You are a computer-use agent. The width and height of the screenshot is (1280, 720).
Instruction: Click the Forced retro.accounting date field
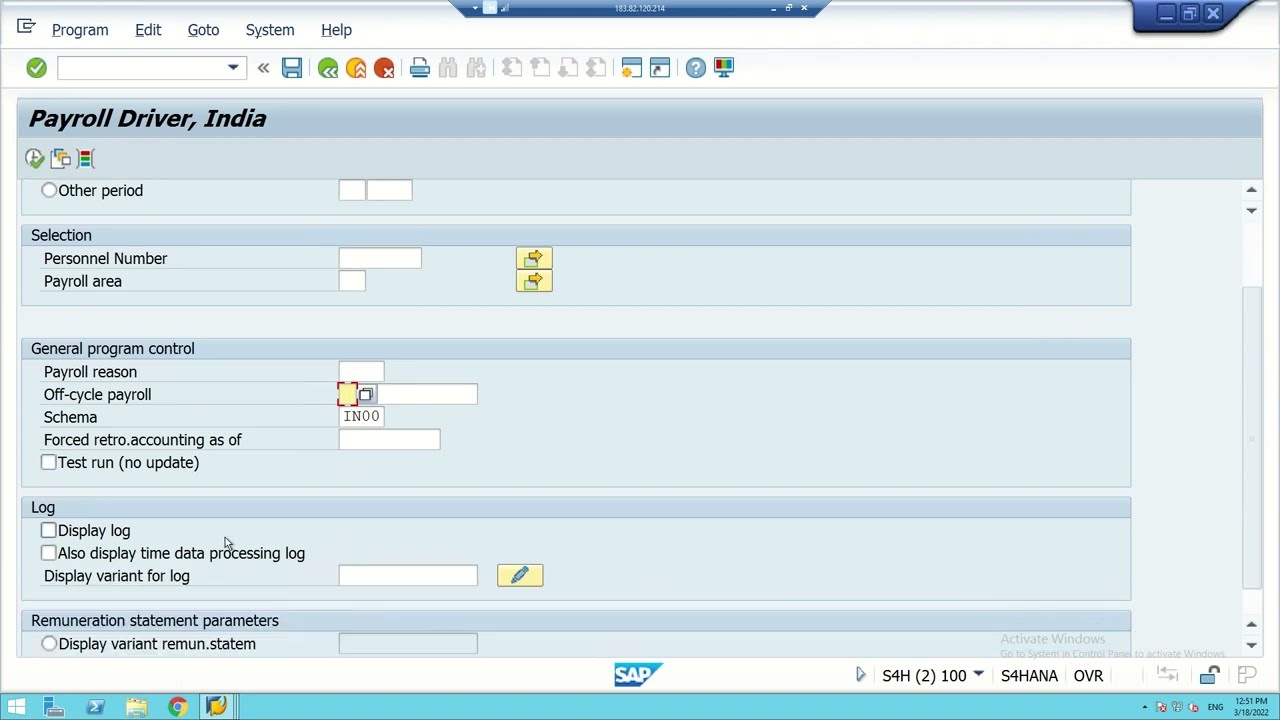point(389,440)
